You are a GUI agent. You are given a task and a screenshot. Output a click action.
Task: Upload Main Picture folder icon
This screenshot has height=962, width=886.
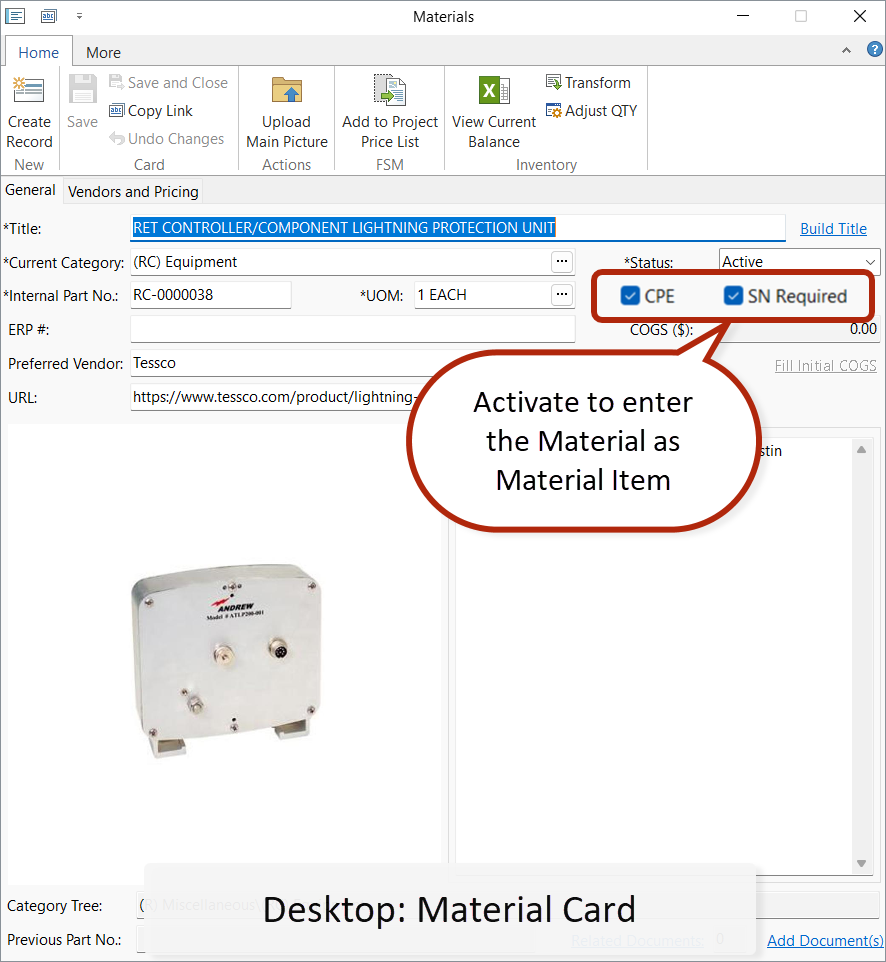(x=287, y=90)
